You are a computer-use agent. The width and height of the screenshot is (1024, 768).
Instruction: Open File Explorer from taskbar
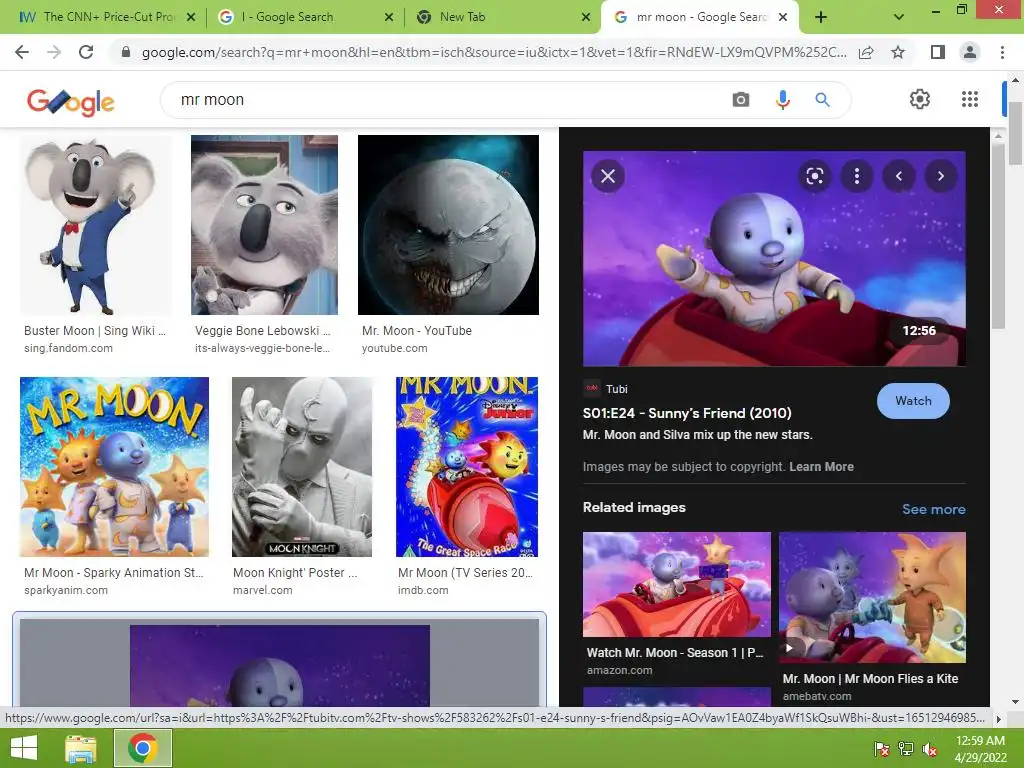[80, 748]
